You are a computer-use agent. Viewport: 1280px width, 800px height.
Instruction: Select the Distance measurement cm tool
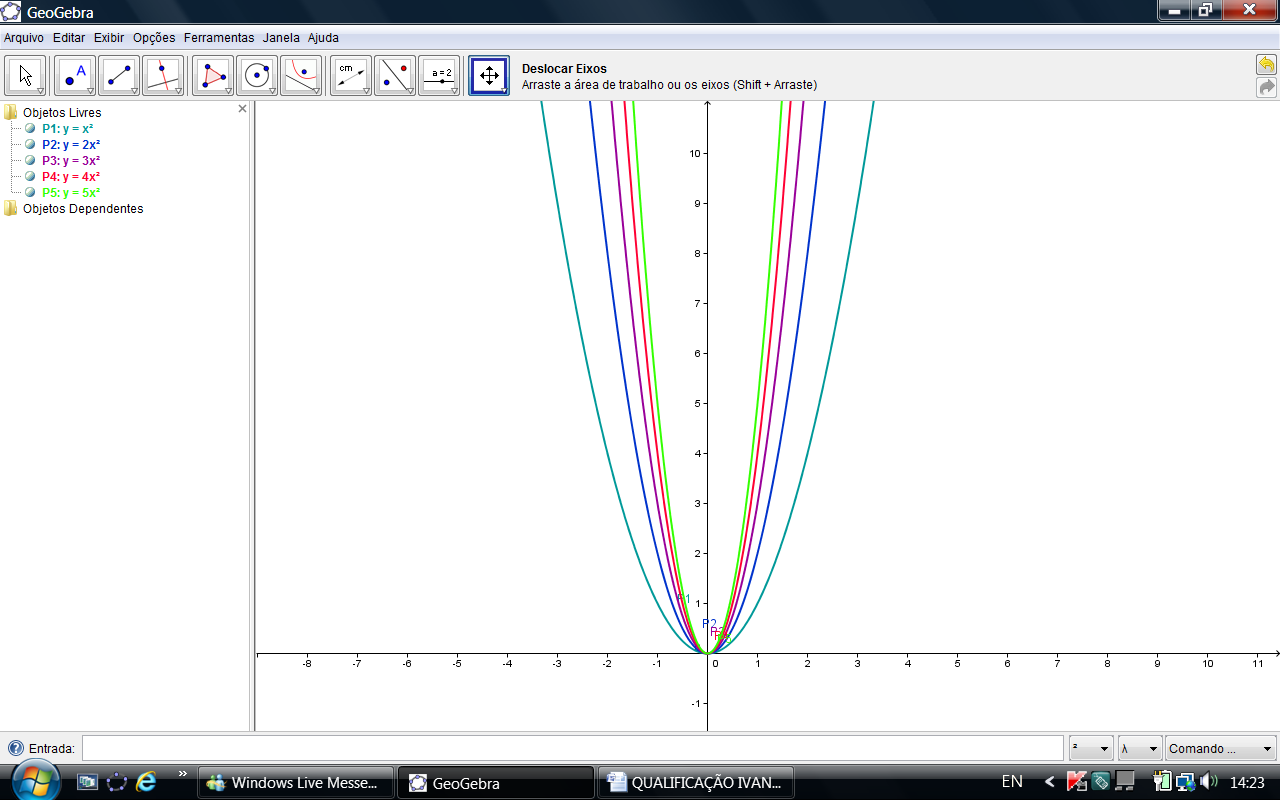(x=351, y=76)
